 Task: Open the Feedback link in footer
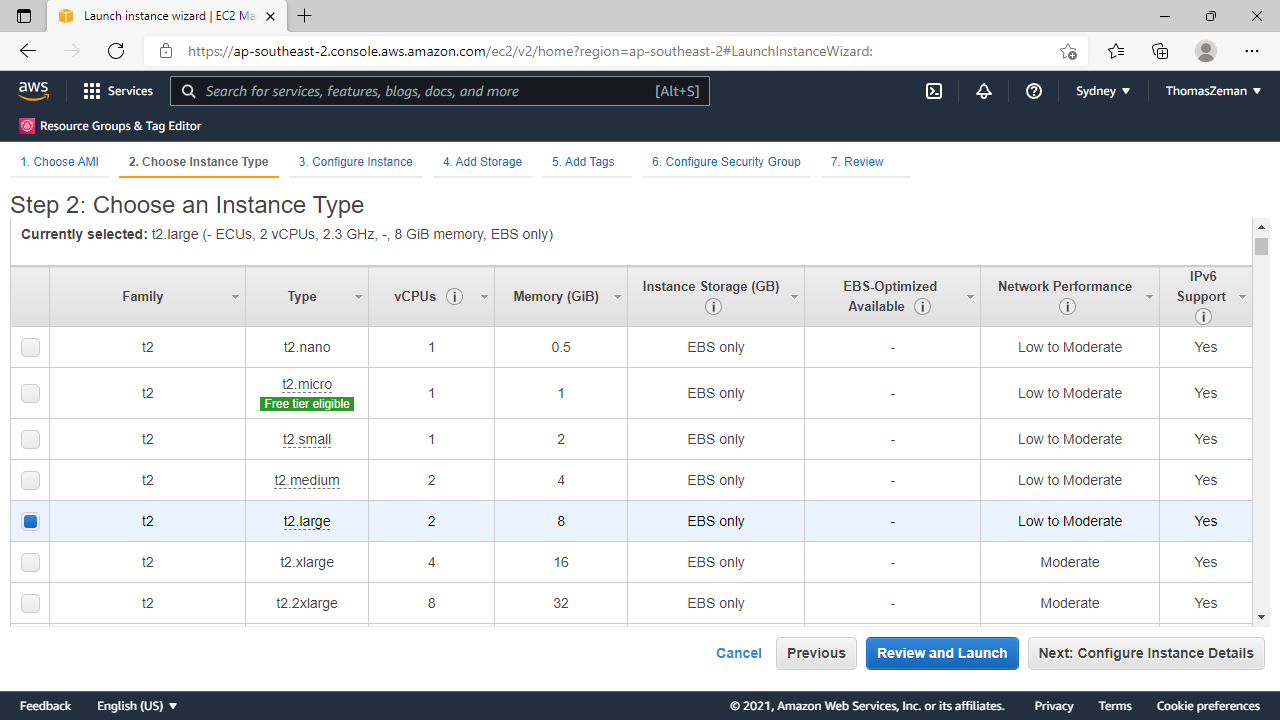46,706
